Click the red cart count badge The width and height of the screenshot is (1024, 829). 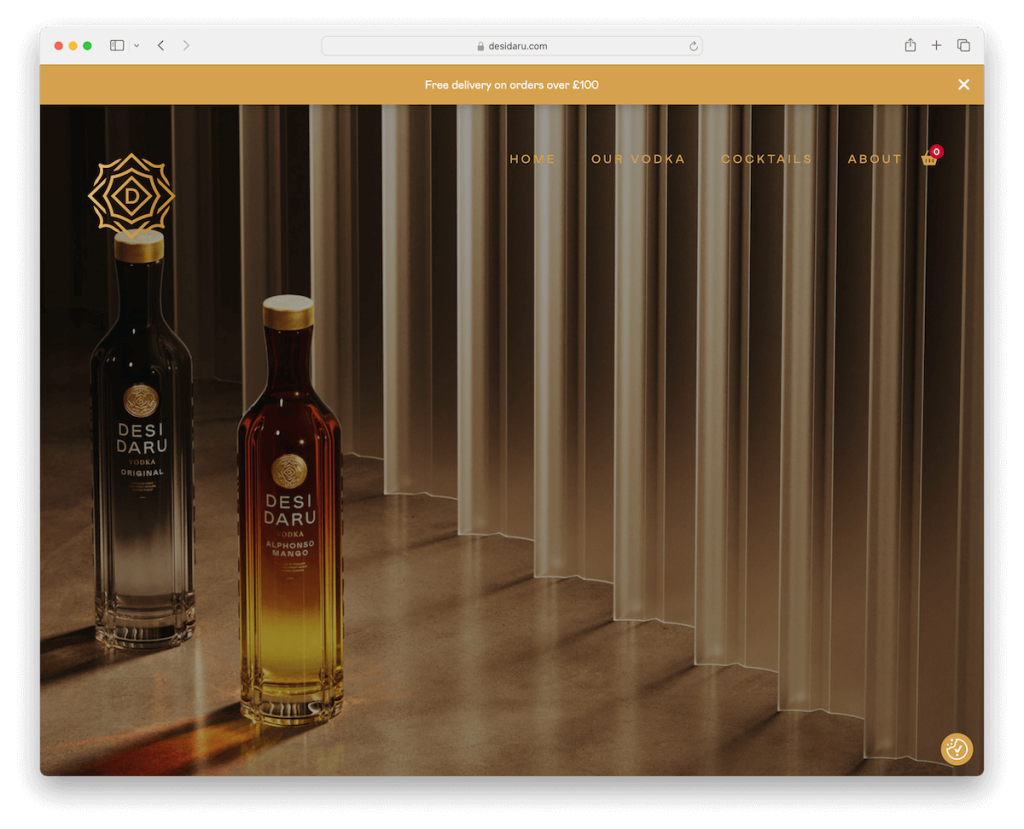point(936,152)
